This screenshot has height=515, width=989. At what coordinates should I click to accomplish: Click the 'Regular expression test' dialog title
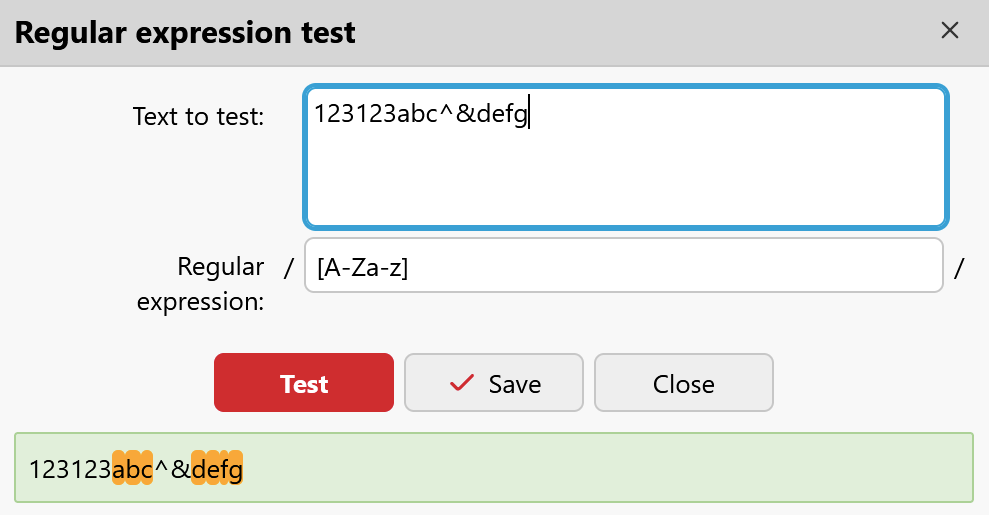[185, 33]
